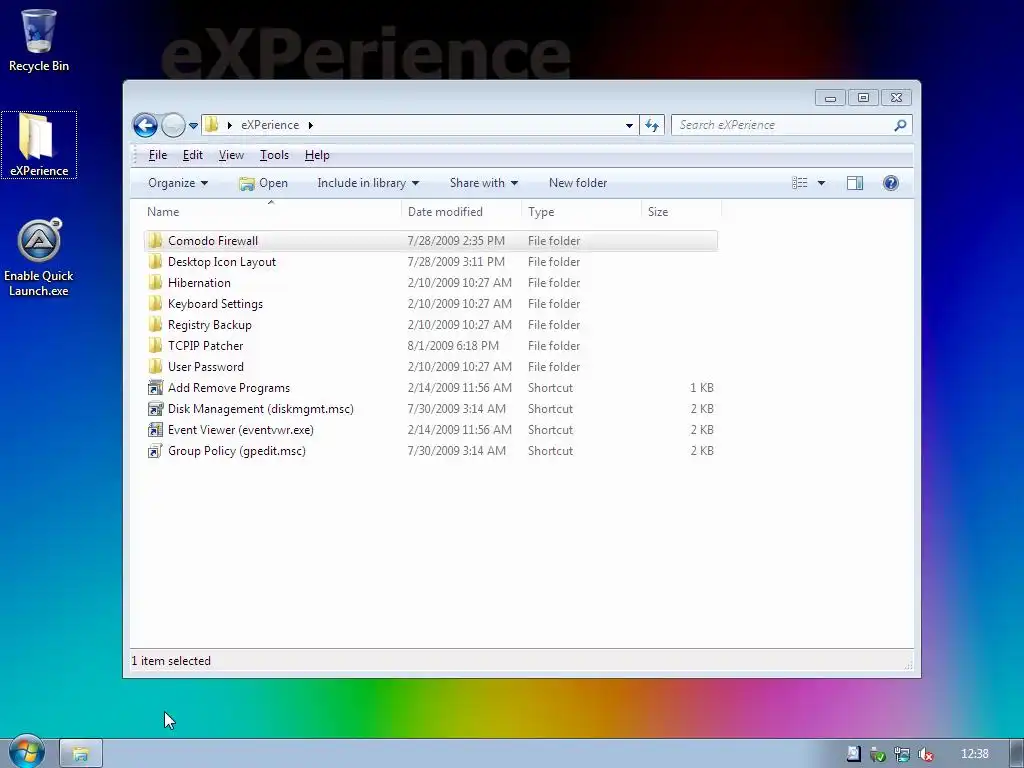
Task: Select the User Password folder icon
Action: coord(155,366)
